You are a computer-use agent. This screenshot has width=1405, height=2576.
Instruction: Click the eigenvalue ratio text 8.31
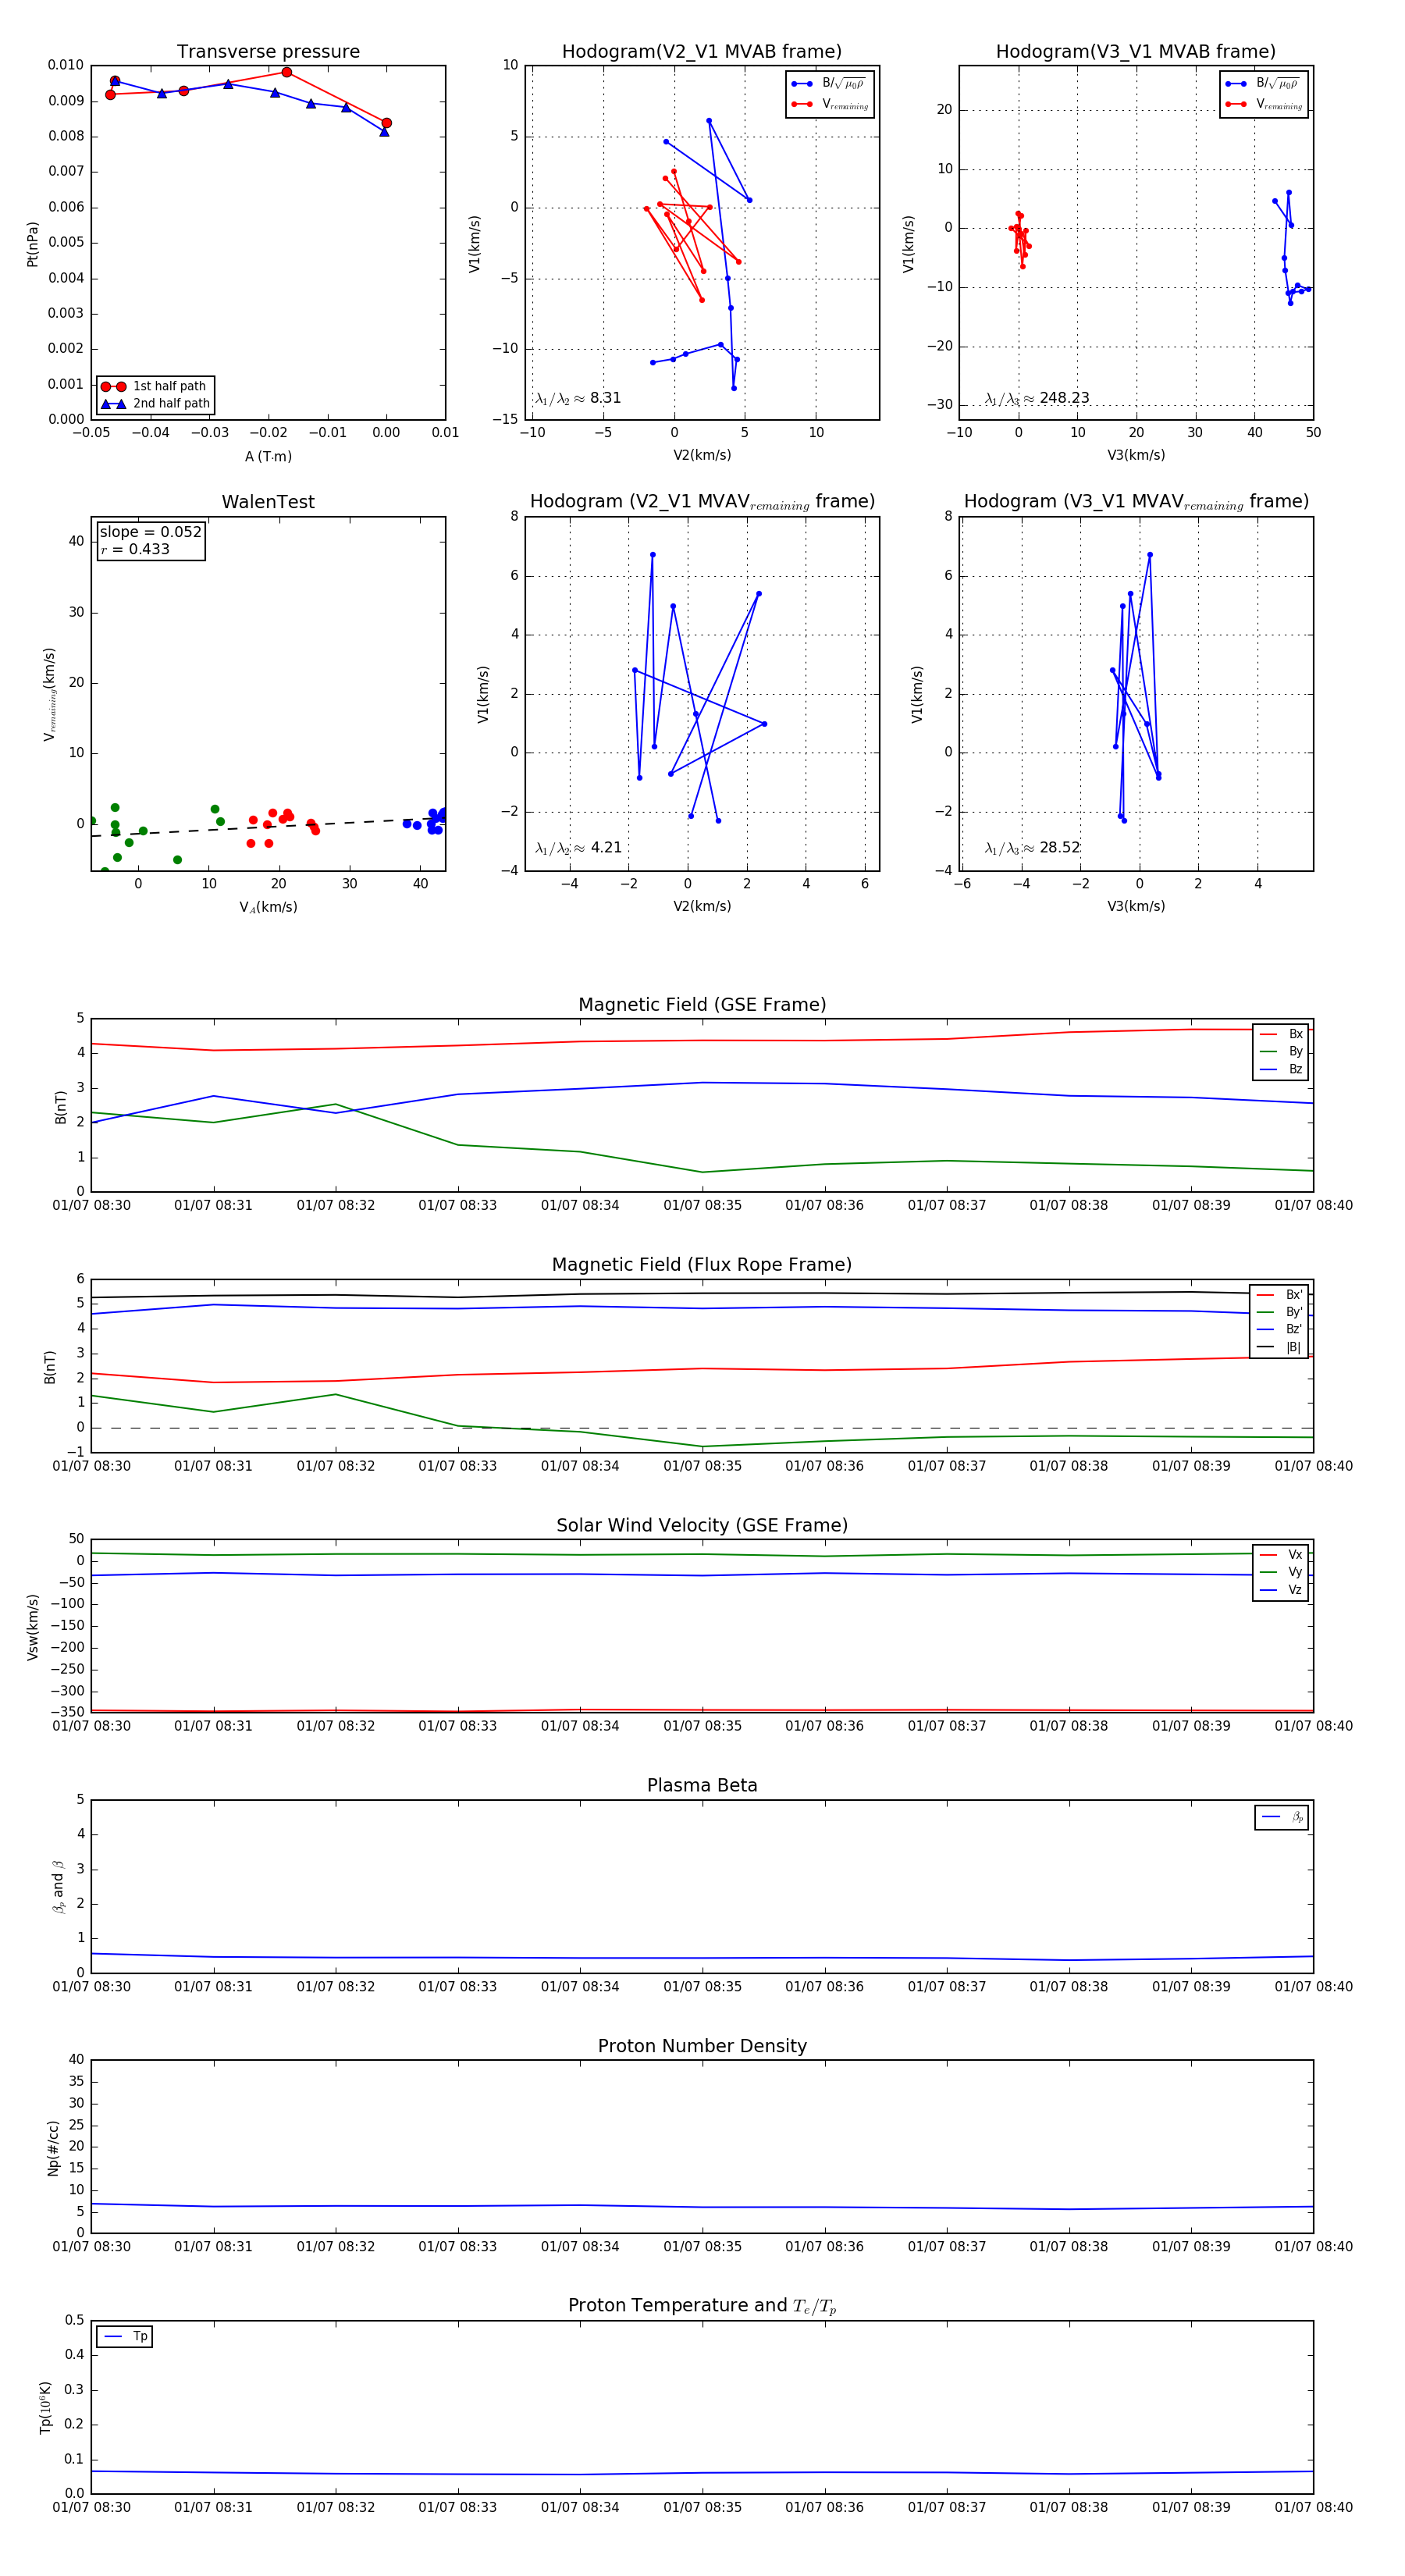pos(578,398)
